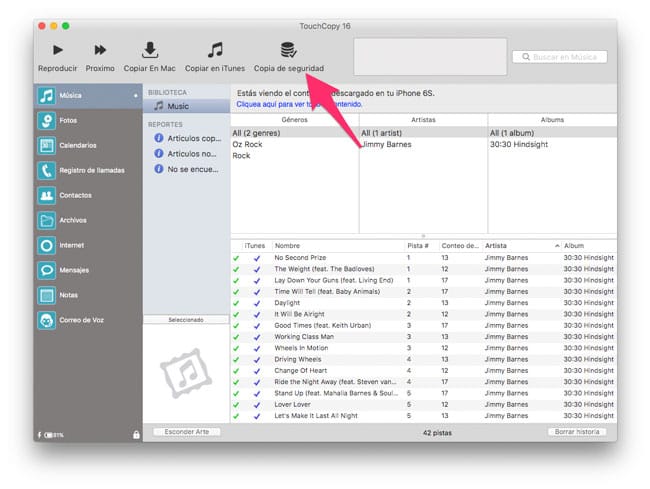Open Copia de seguridad backup icon

tap(288, 50)
